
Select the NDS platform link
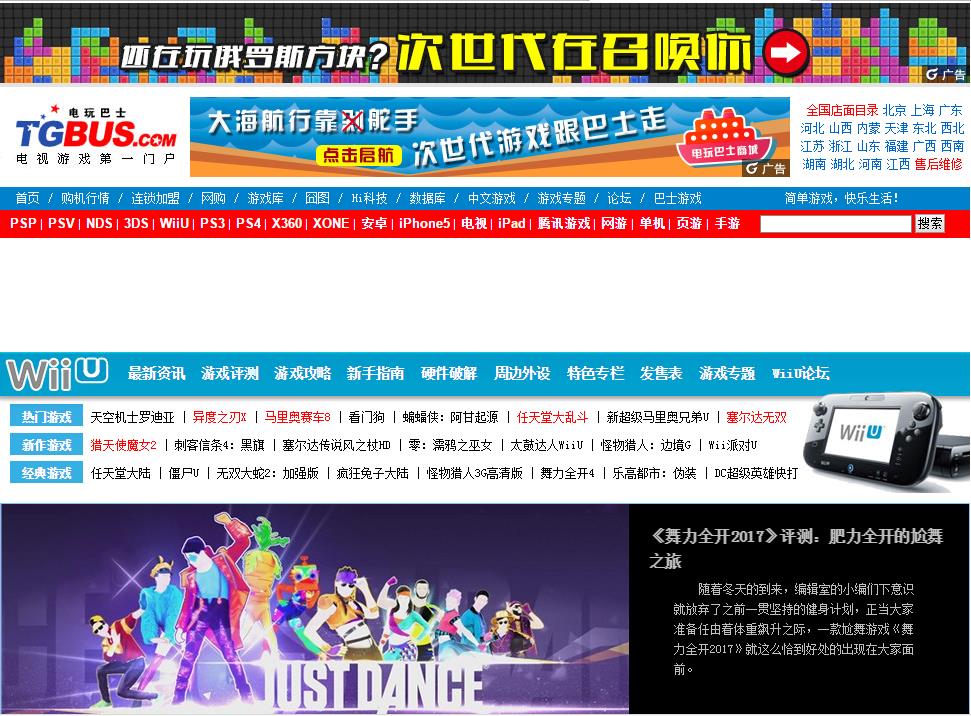pyautogui.click(x=99, y=223)
